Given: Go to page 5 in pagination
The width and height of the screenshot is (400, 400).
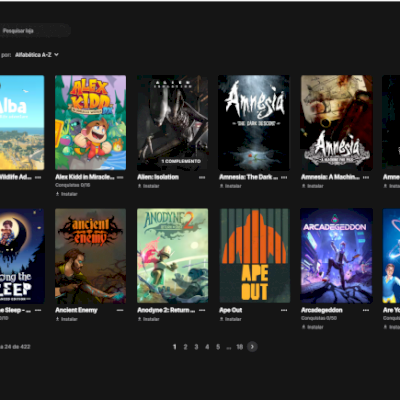Looking at the screenshot, I should click(x=218, y=347).
